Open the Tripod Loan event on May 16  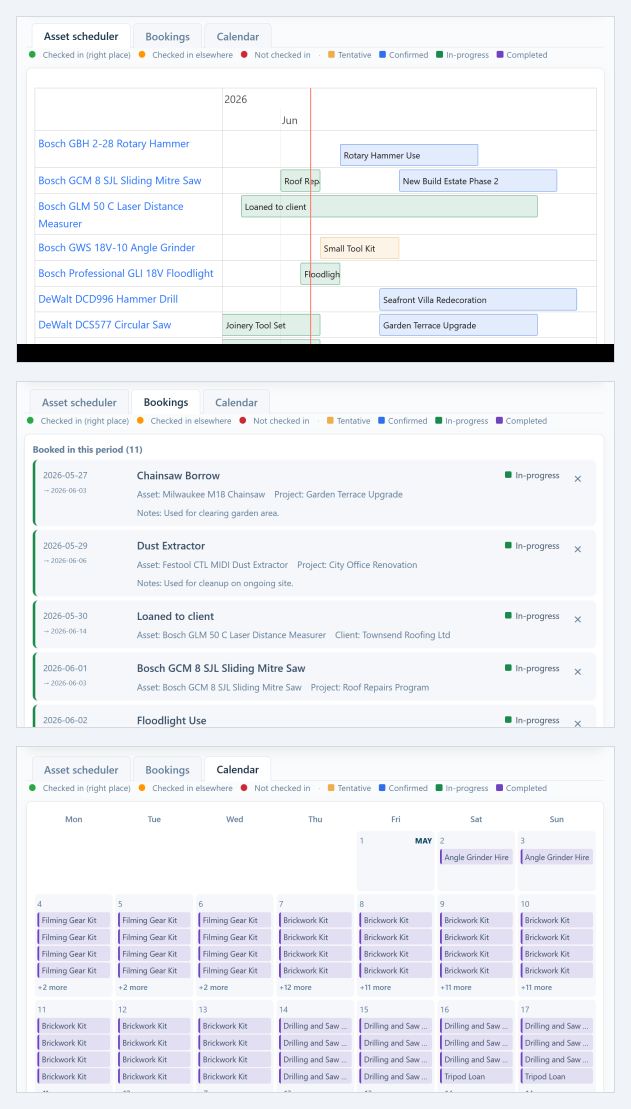tap(476, 1076)
